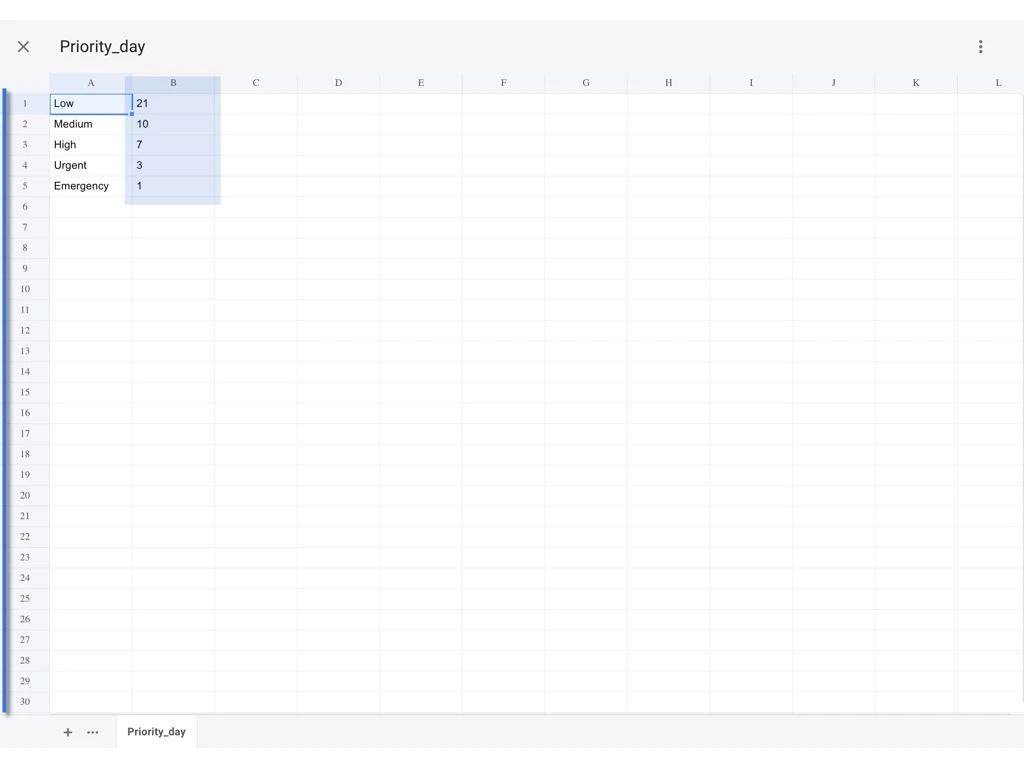Select empty cell C3

(256, 144)
